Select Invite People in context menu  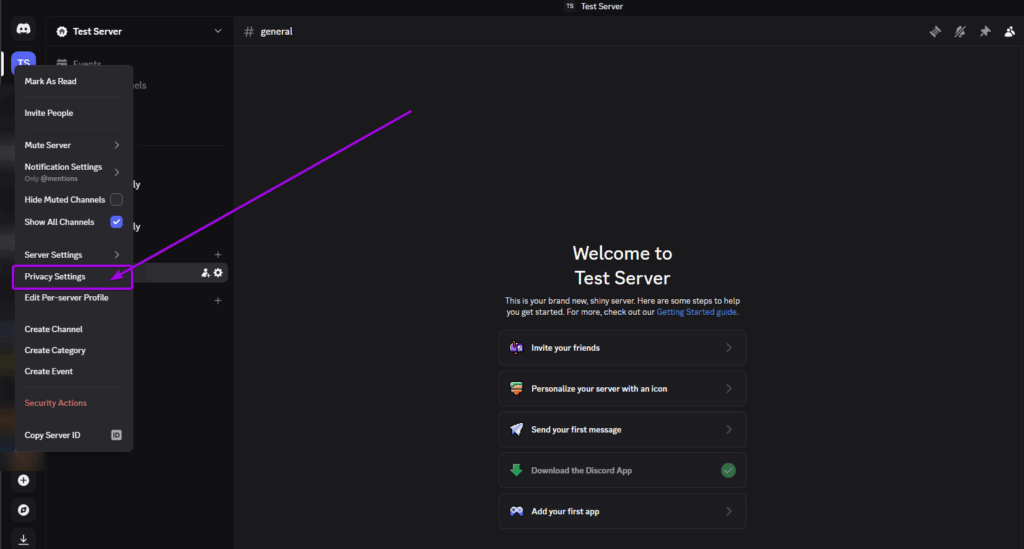[72, 113]
